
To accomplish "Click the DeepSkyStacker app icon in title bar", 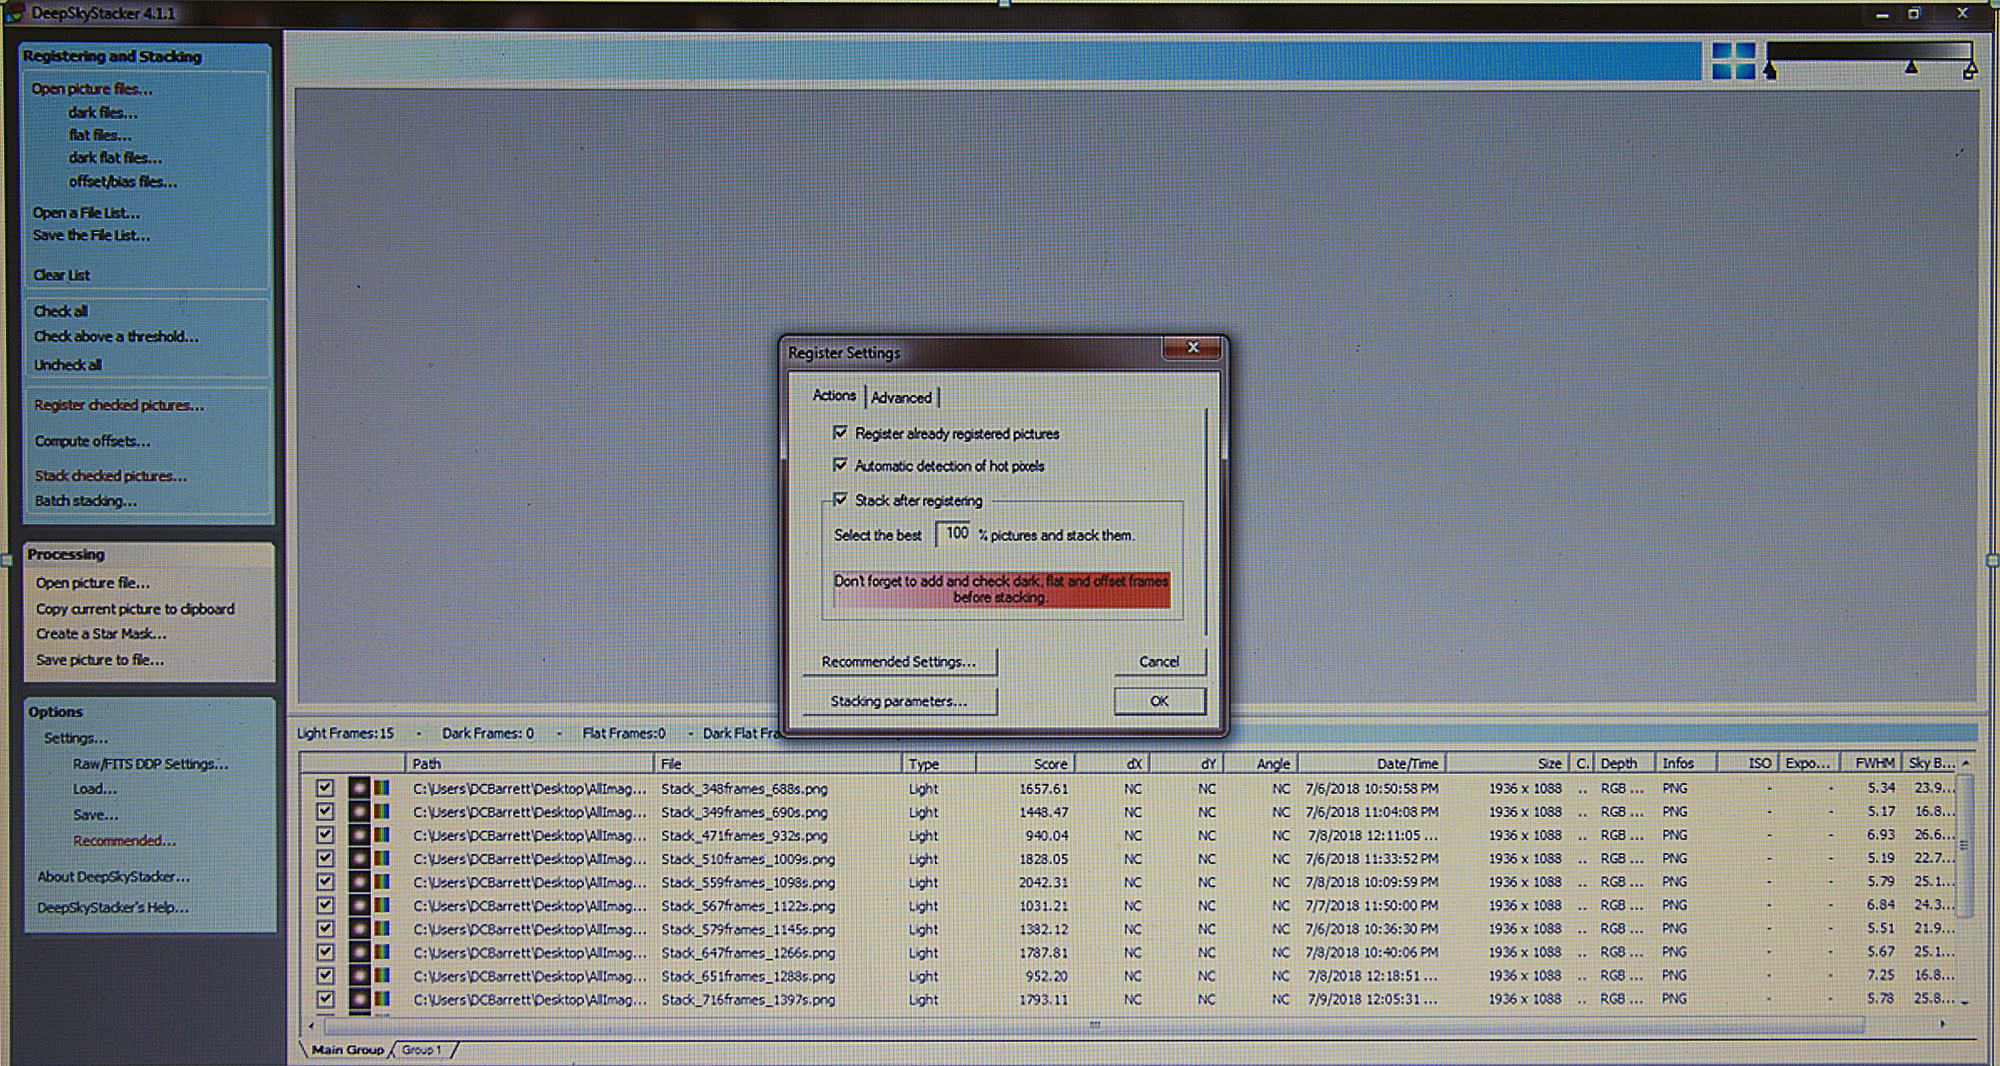I will (x=14, y=13).
